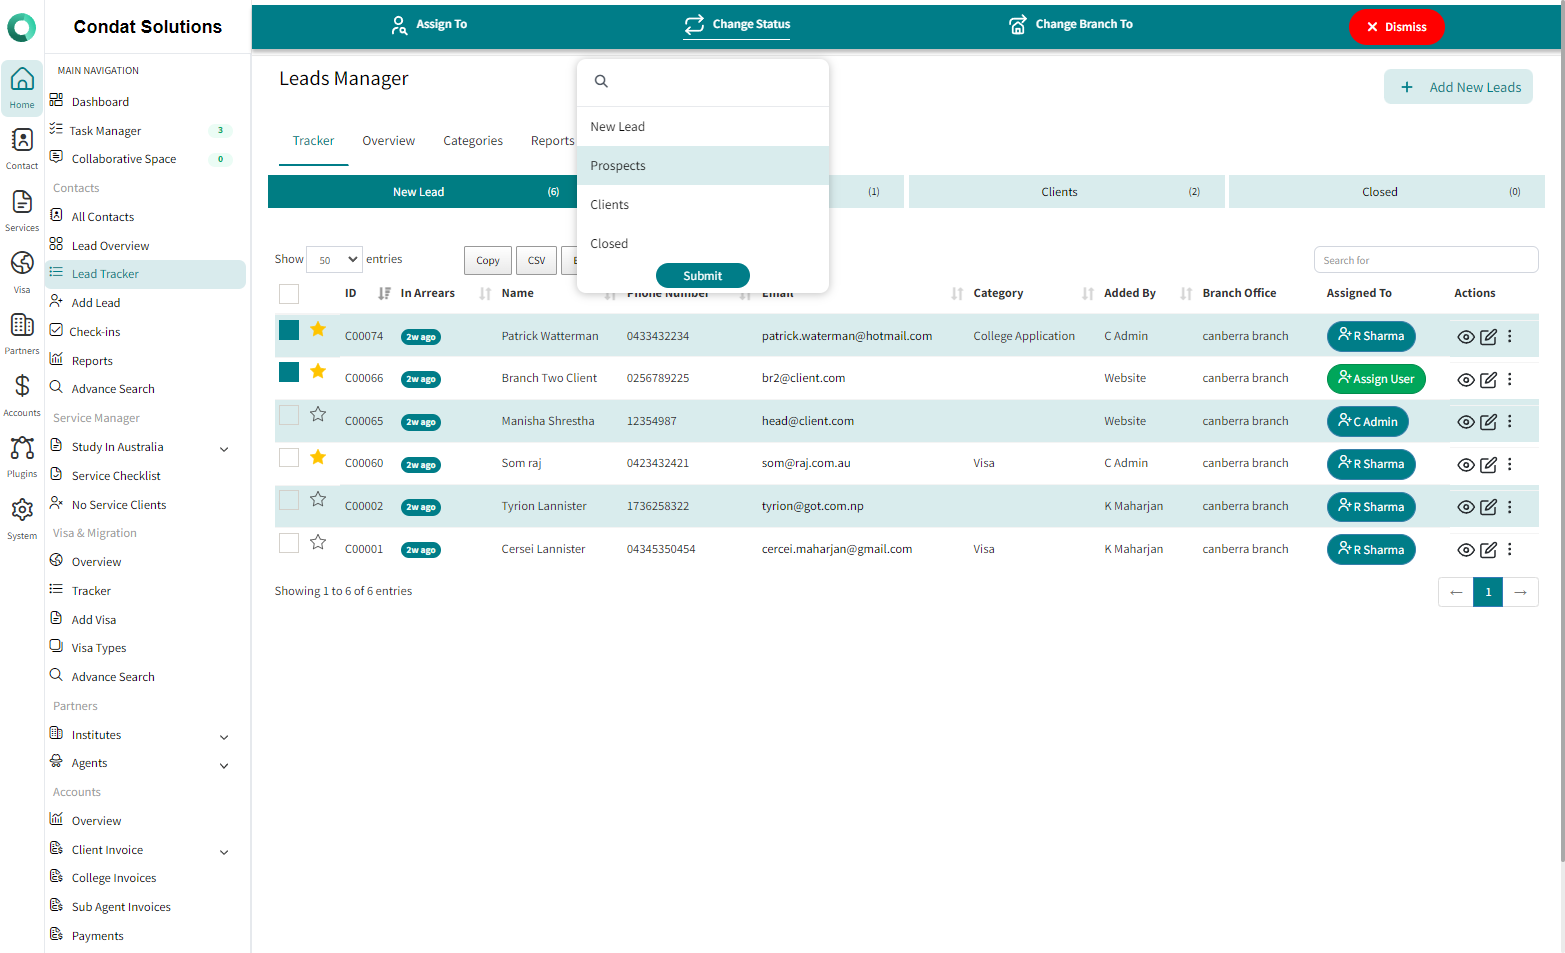
Task: Edit lead Branch Two Client pencil icon
Action: pos(1488,380)
